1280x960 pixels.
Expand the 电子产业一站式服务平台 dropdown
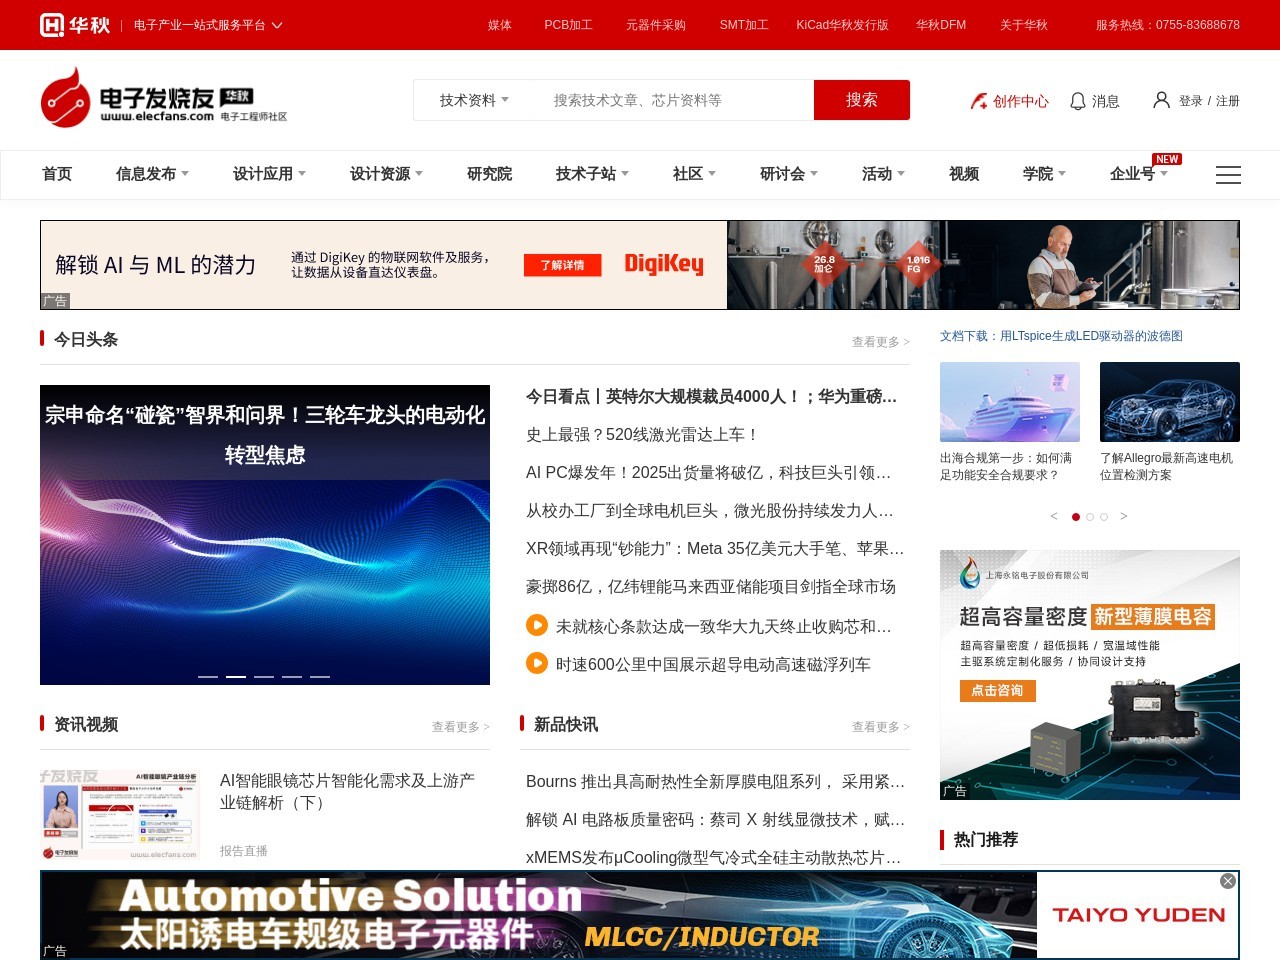[278, 25]
